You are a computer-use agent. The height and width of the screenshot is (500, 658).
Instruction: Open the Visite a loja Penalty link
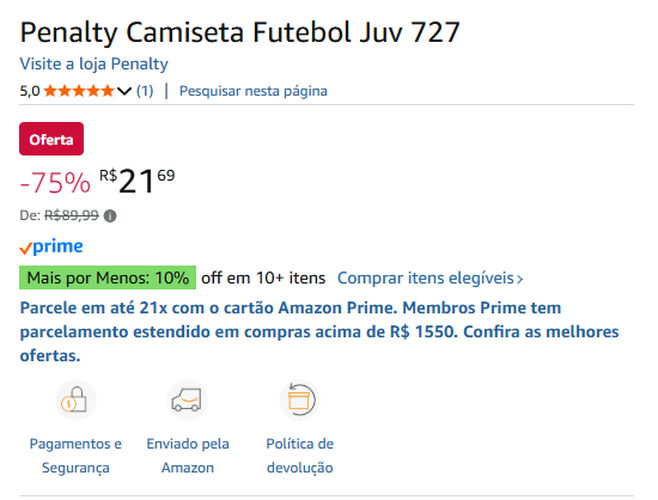[94, 64]
